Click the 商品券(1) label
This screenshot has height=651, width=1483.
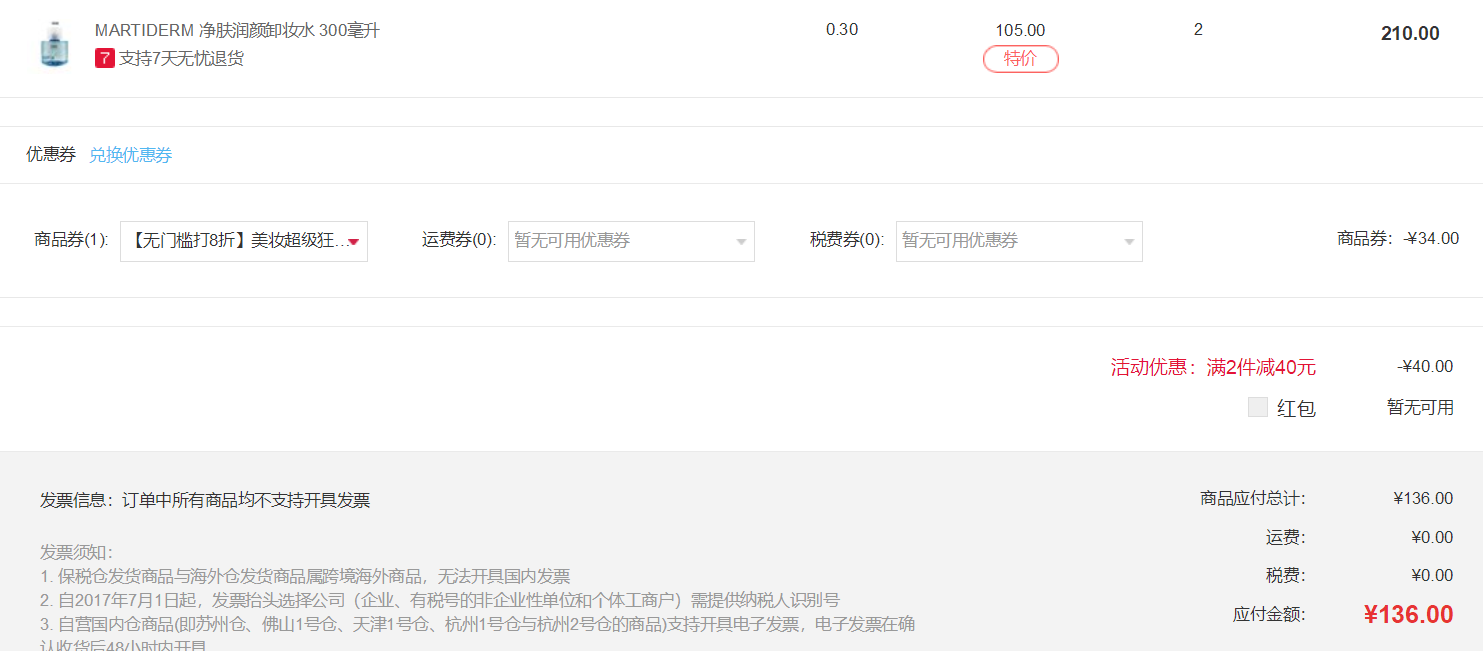pyautogui.click(x=71, y=240)
